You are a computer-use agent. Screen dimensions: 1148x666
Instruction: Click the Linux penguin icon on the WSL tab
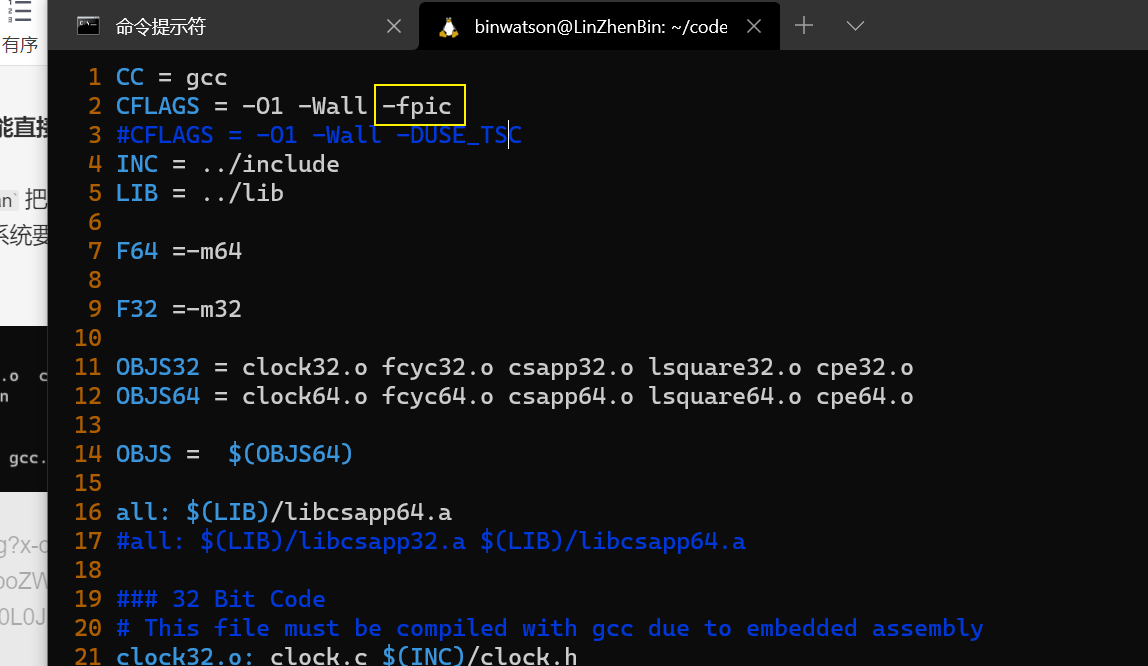tap(448, 26)
